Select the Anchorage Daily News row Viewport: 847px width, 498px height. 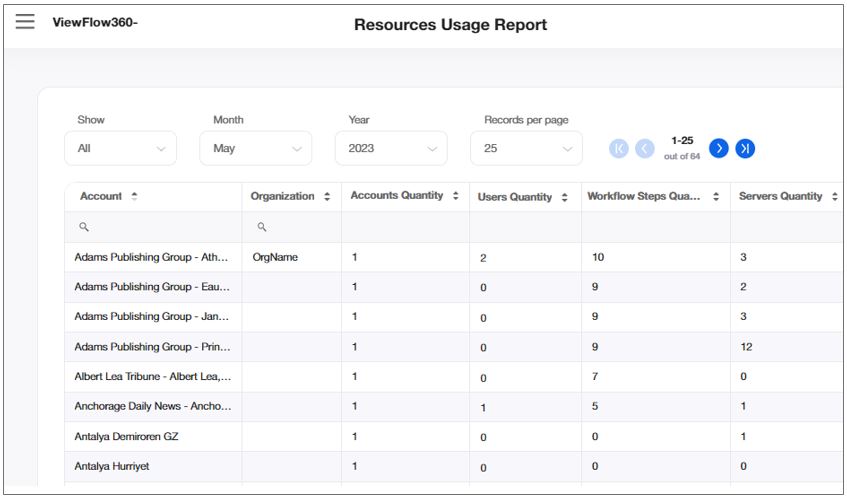[152, 407]
